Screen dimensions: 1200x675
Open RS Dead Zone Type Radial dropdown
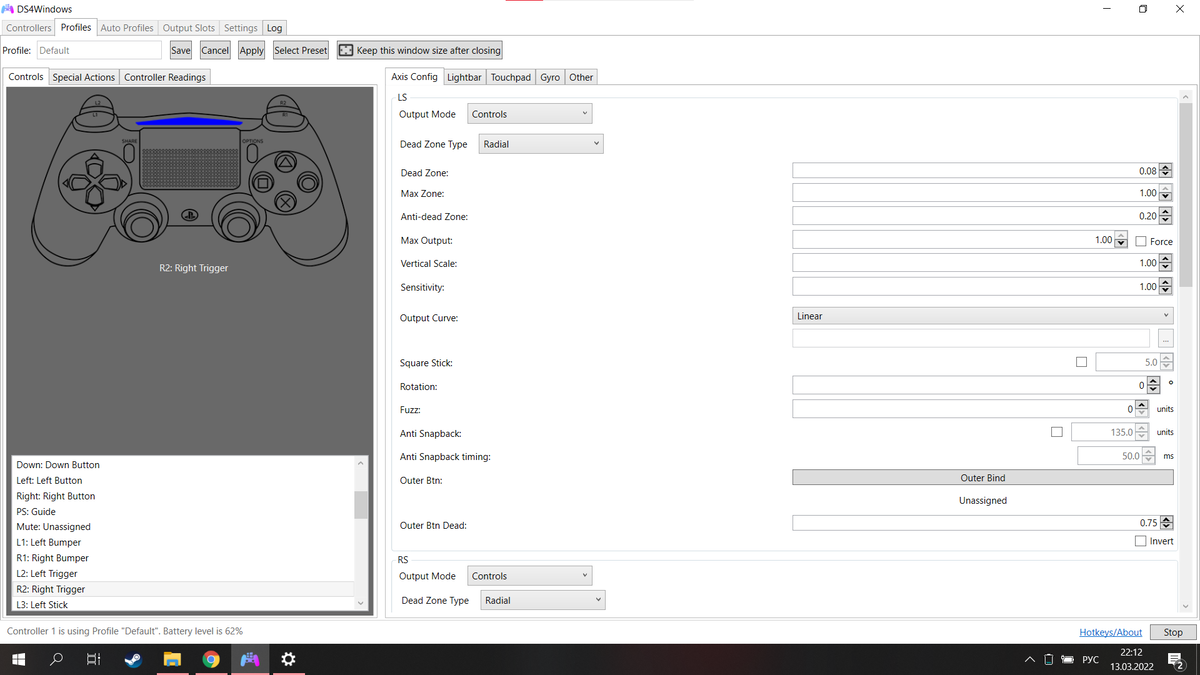tap(543, 600)
